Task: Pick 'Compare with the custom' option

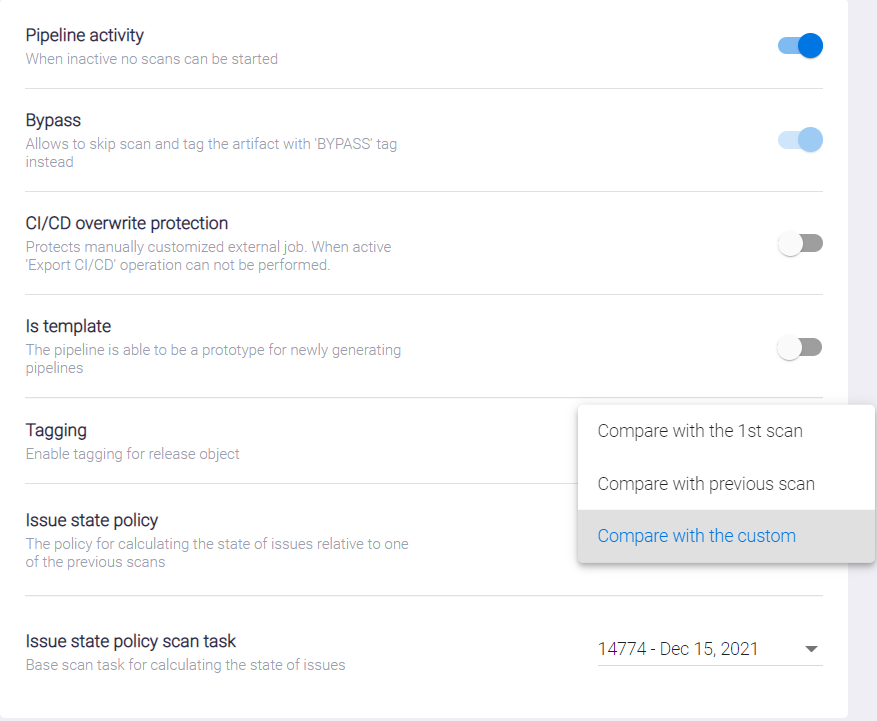Action: click(x=697, y=536)
